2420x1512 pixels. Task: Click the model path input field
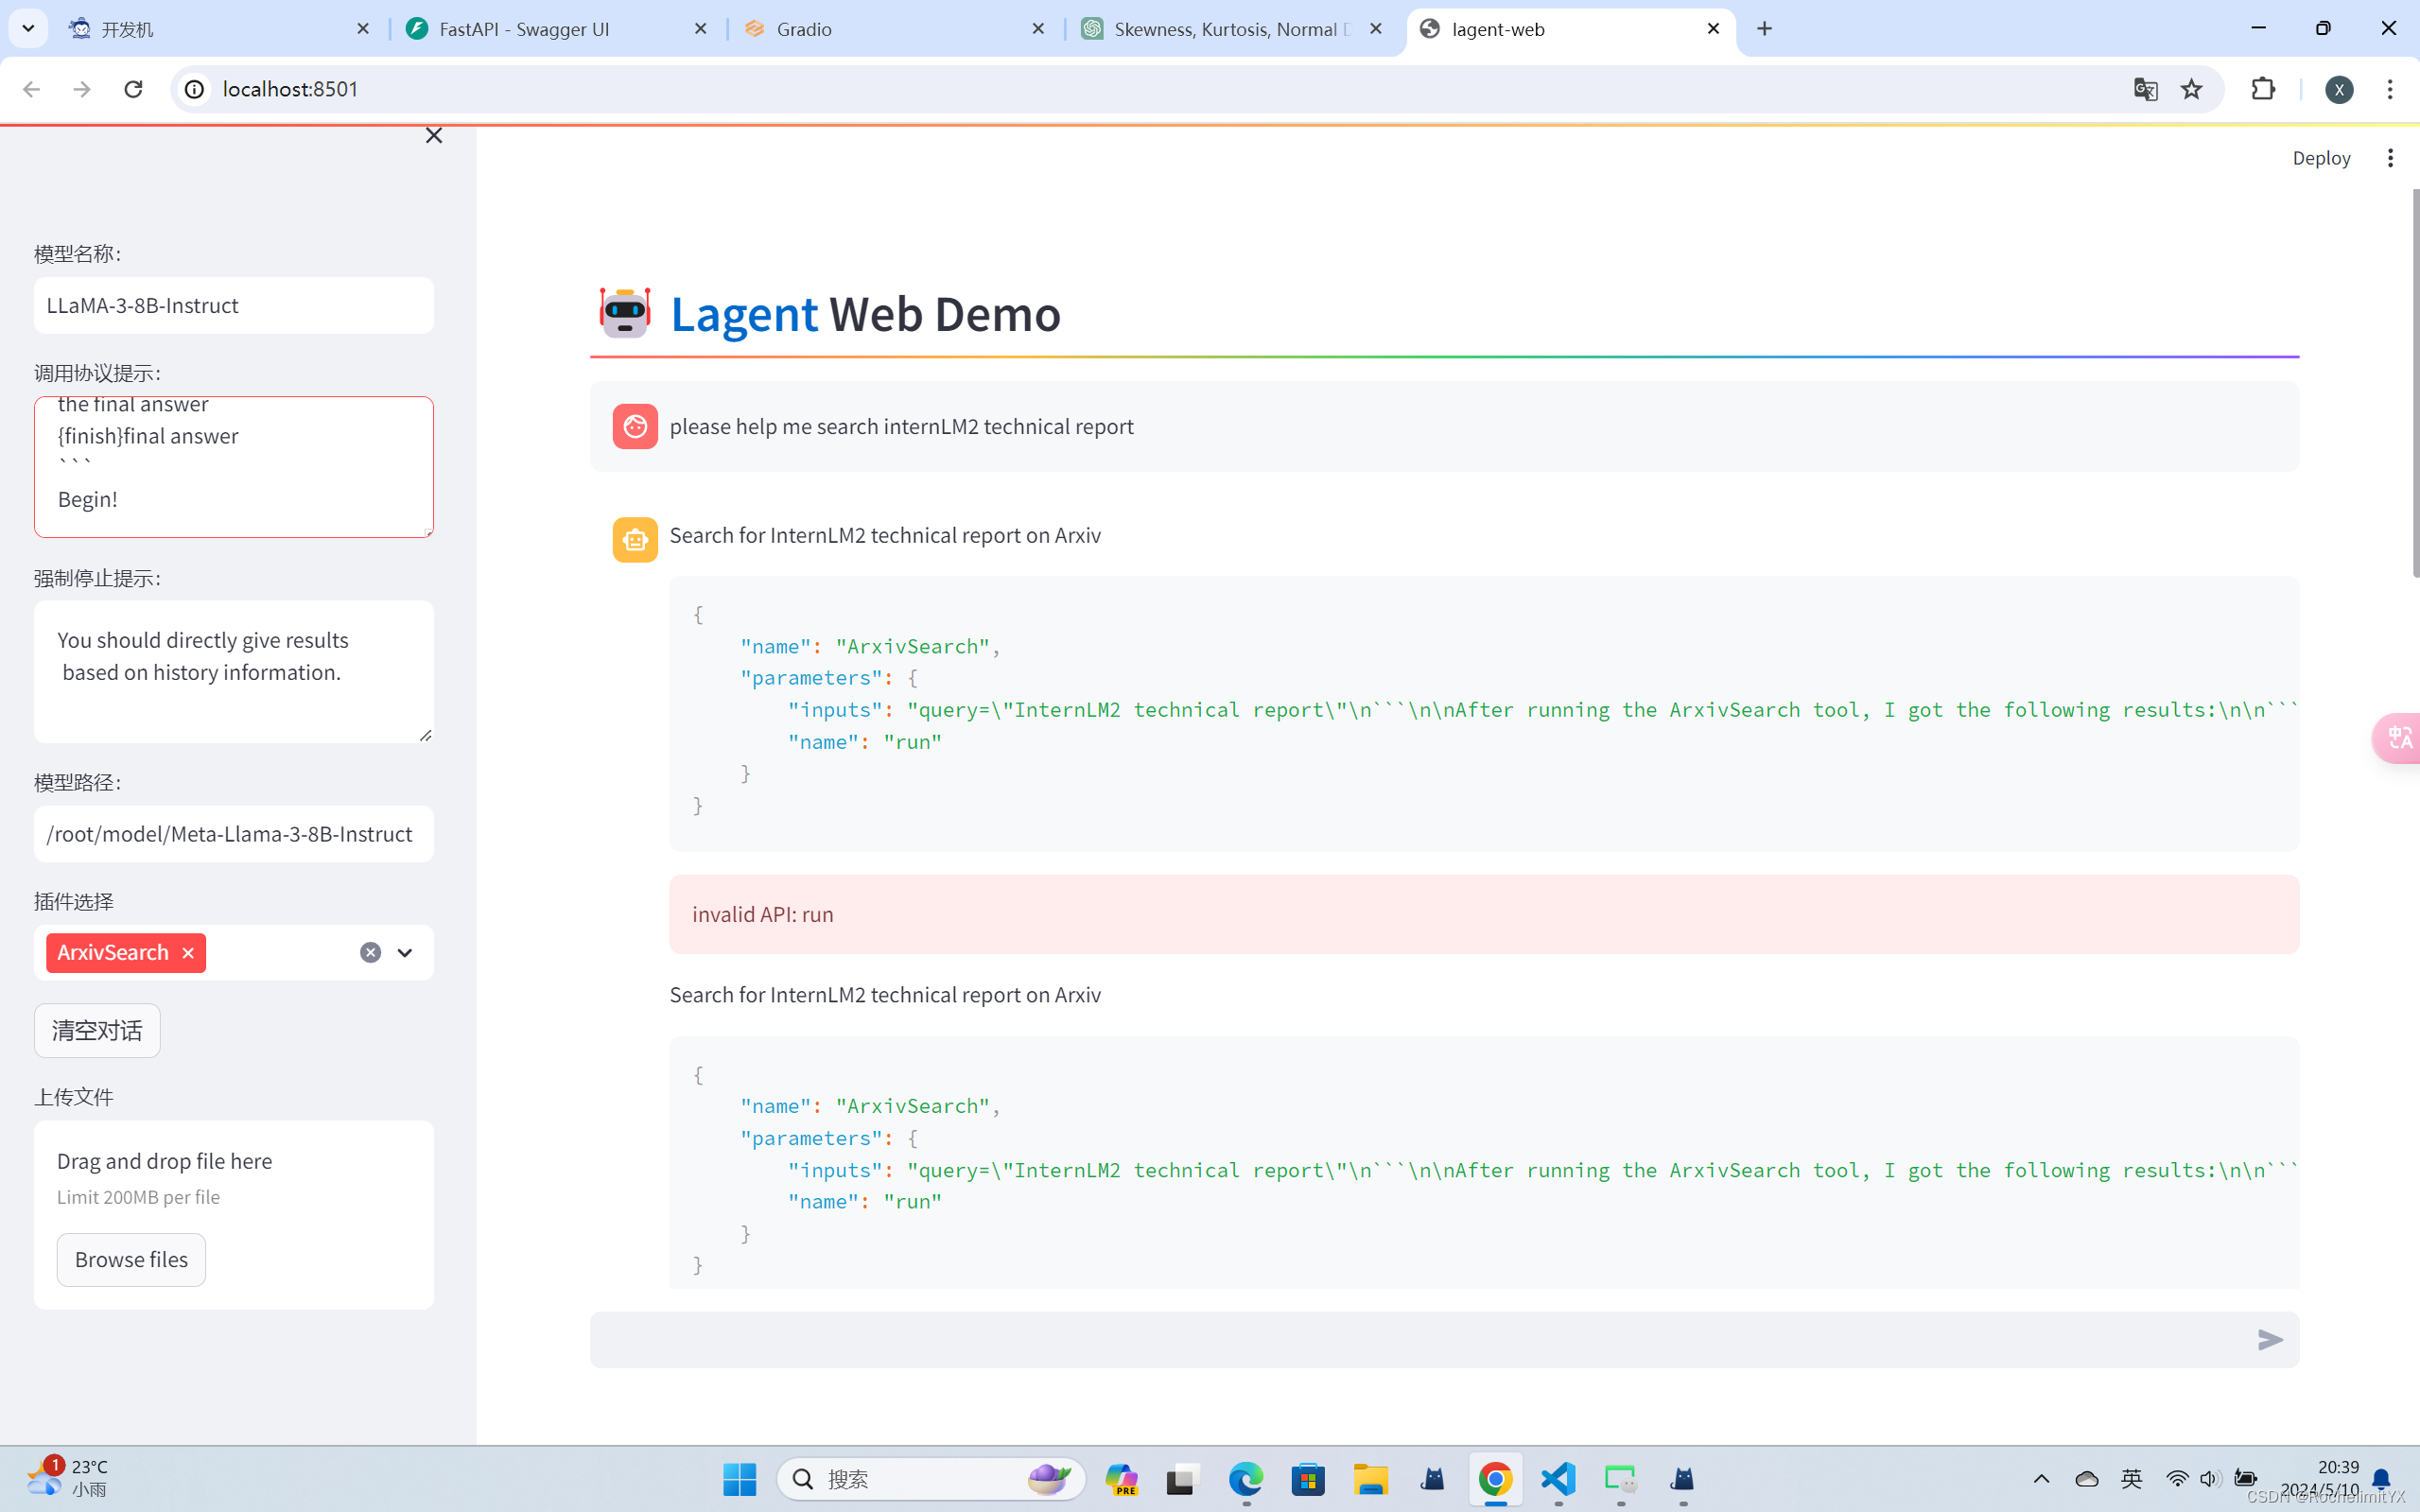click(x=234, y=834)
